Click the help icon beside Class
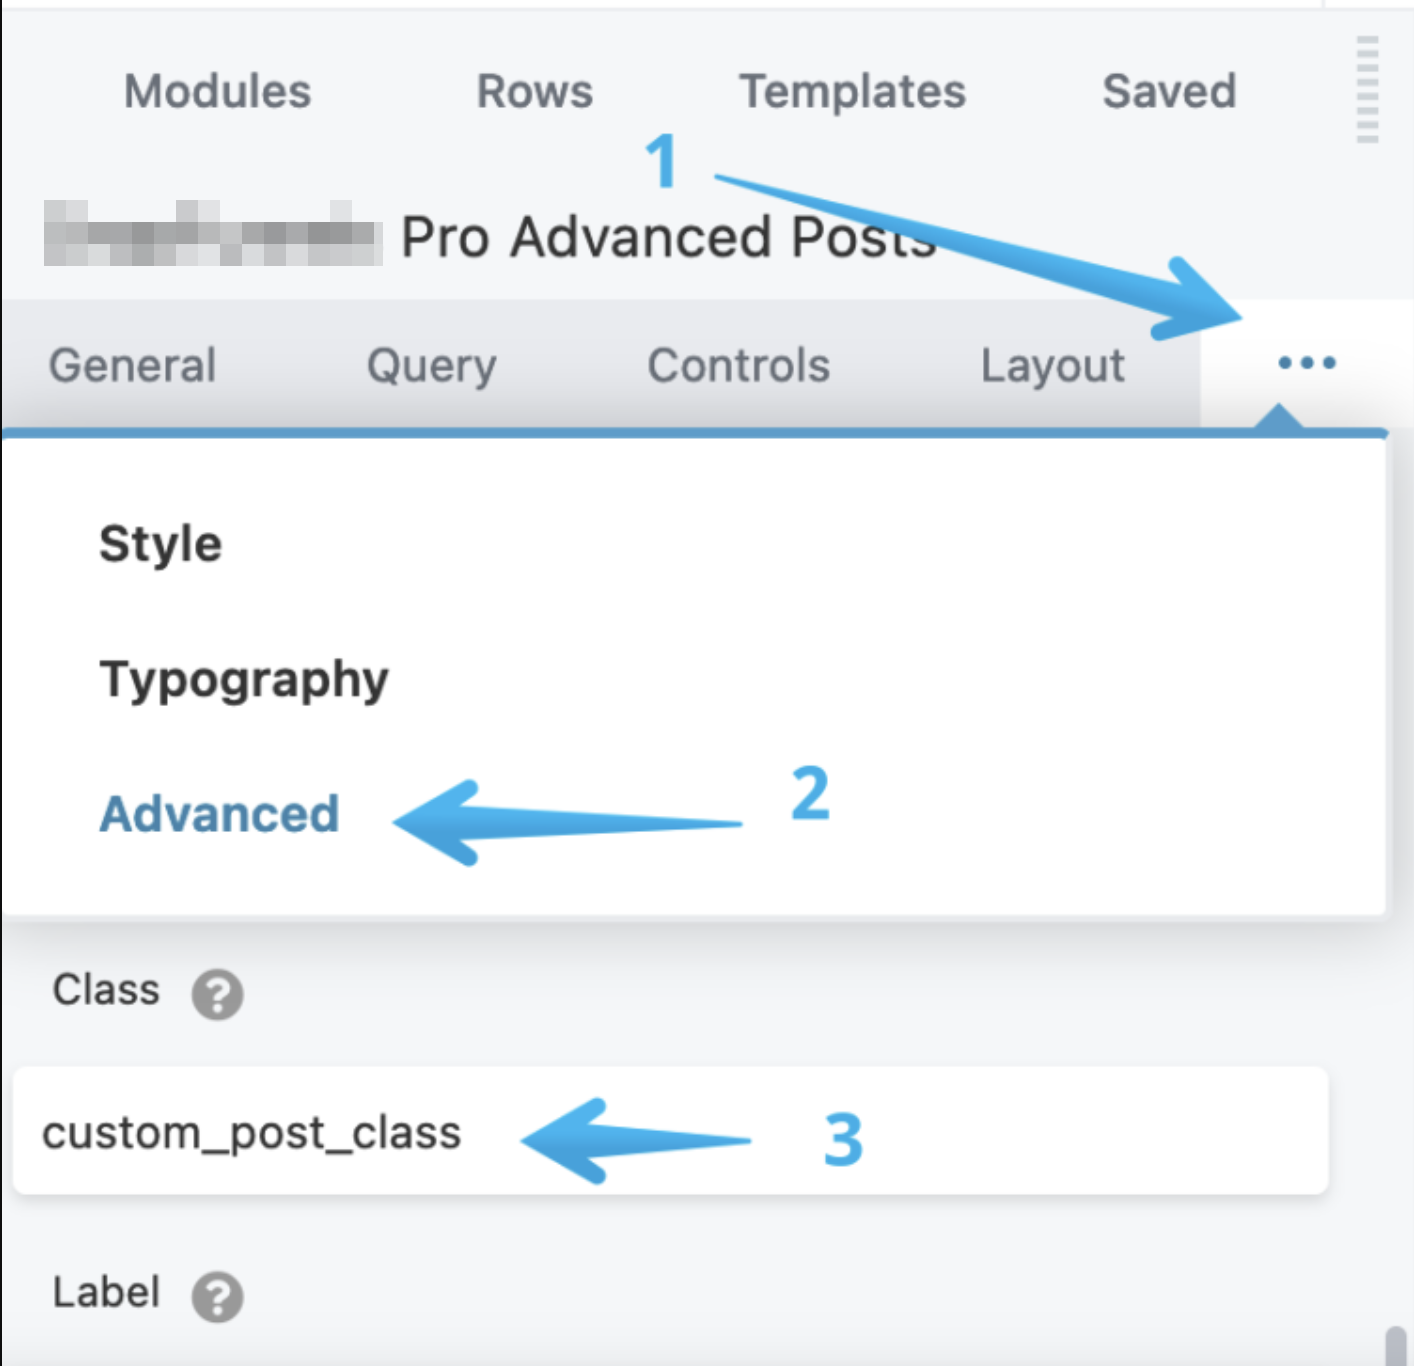The width and height of the screenshot is (1414, 1366). [x=217, y=994]
